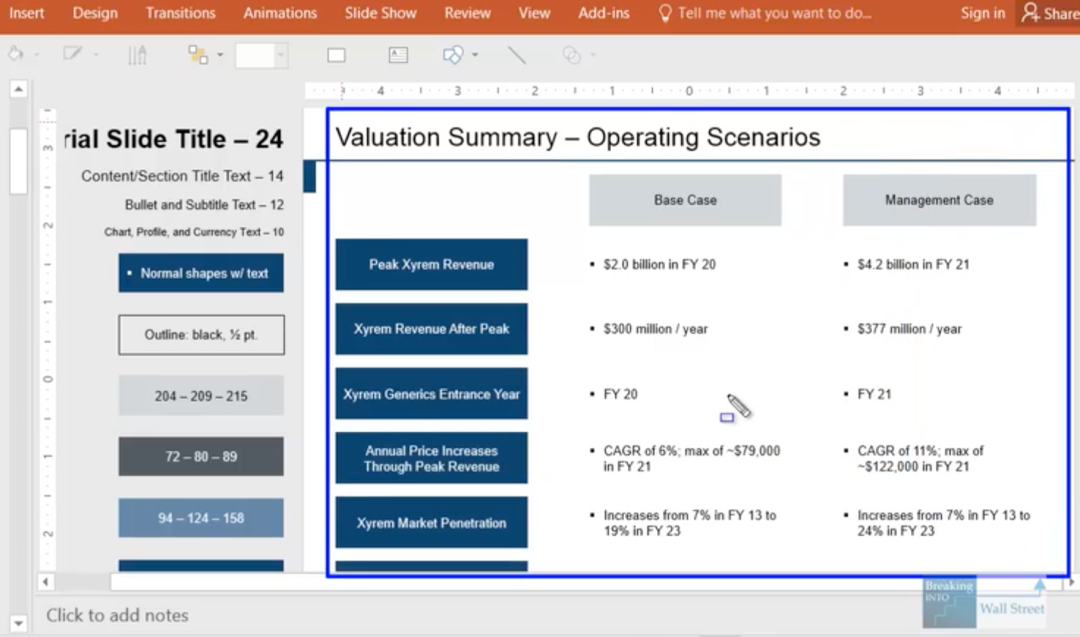Open the Transitions ribbon tab

tap(180, 13)
